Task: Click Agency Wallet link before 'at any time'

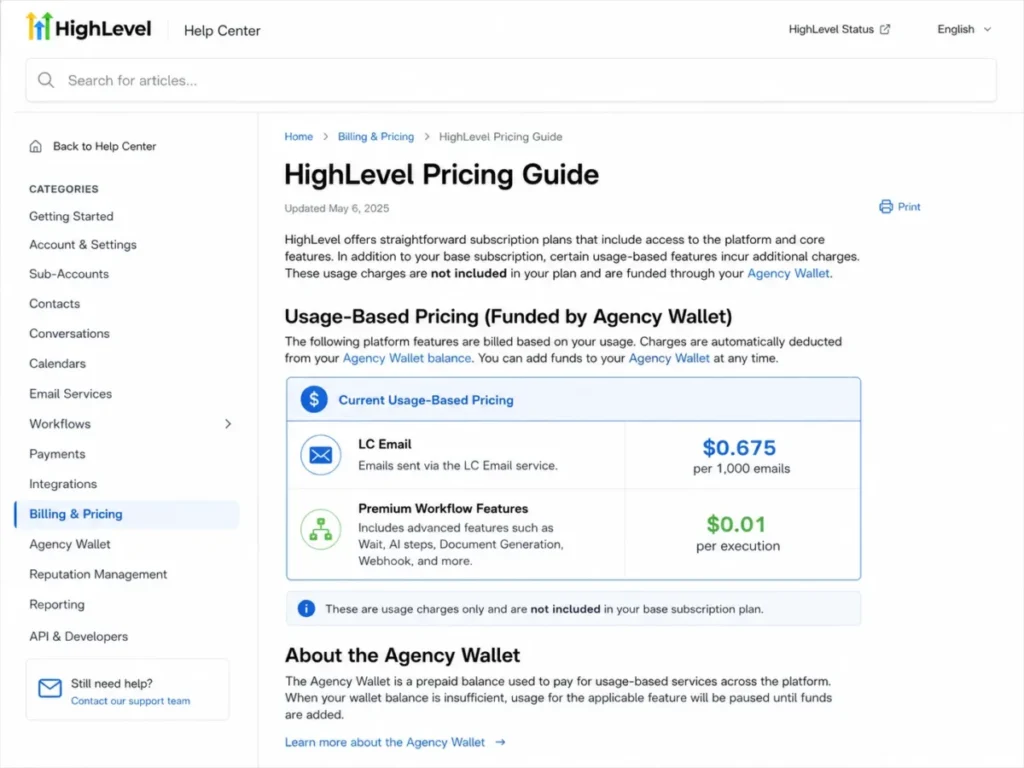Action: point(669,359)
